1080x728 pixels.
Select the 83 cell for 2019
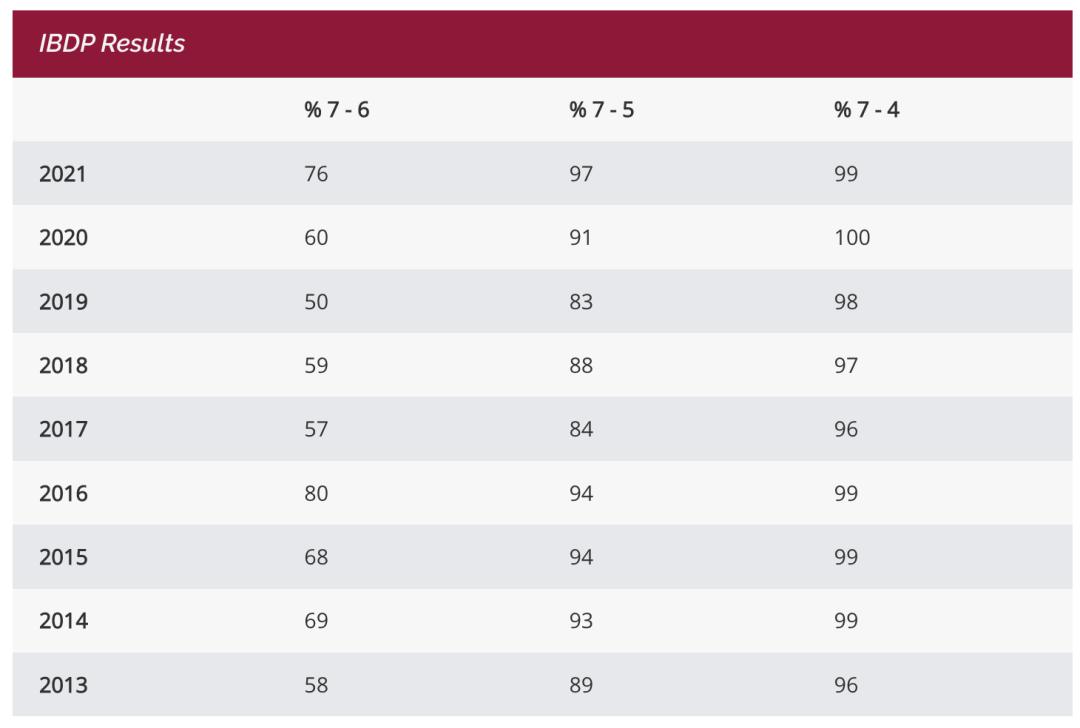pos(581,302)
